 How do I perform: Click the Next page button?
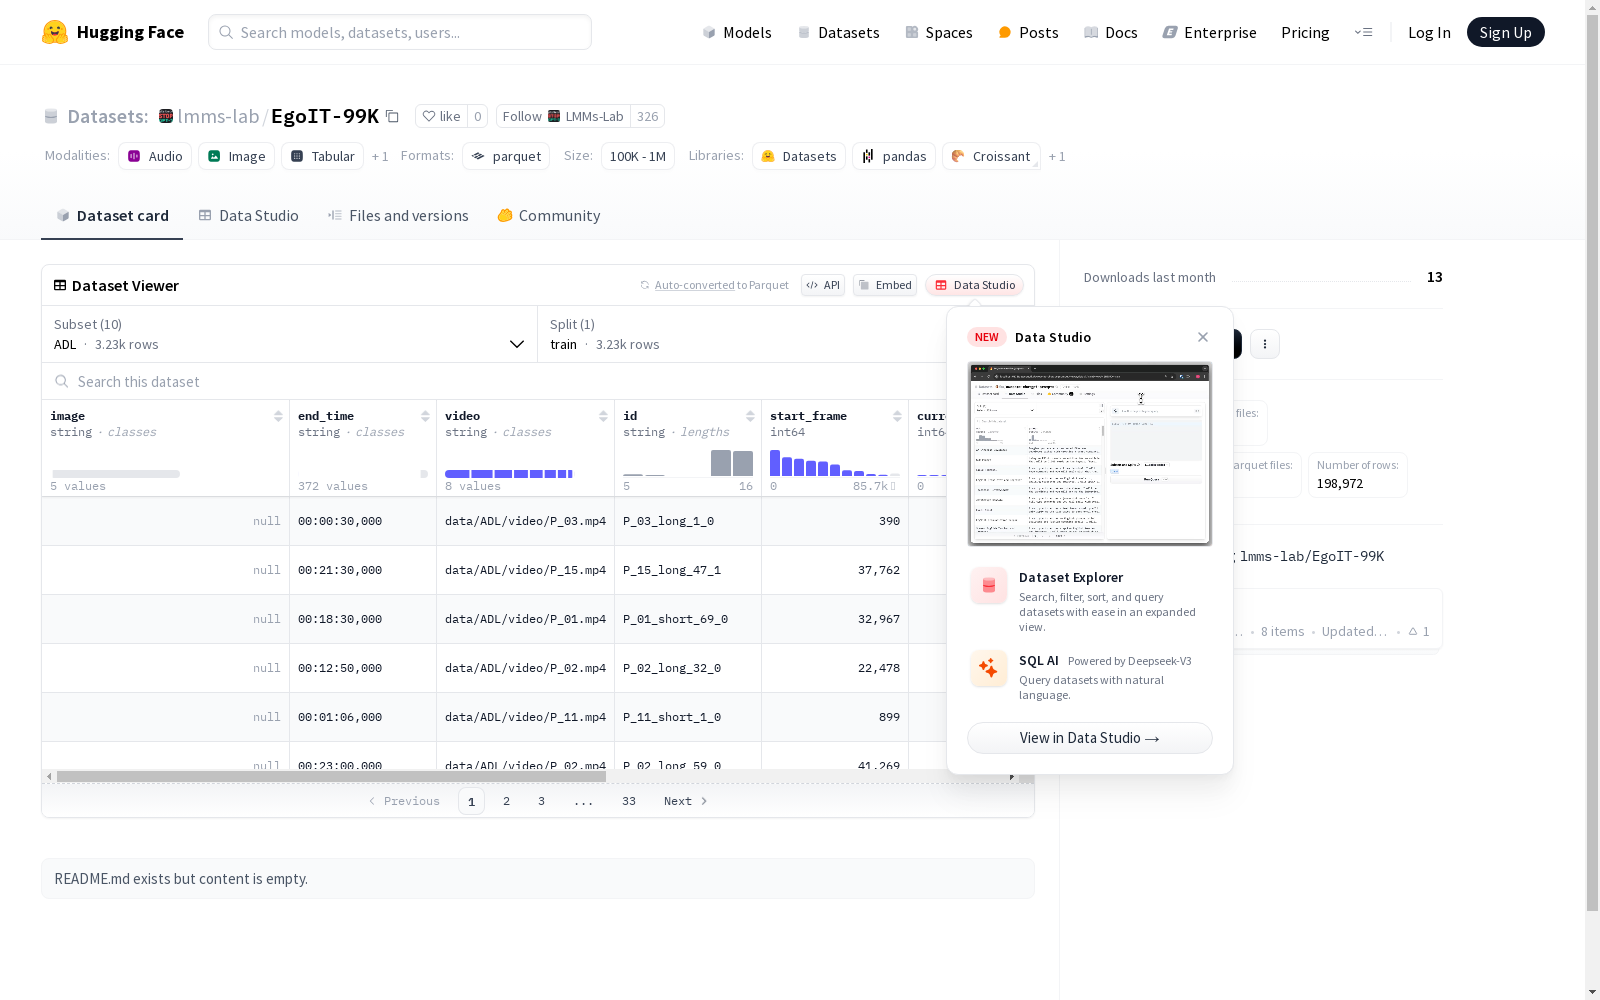[x=686, y=801]
